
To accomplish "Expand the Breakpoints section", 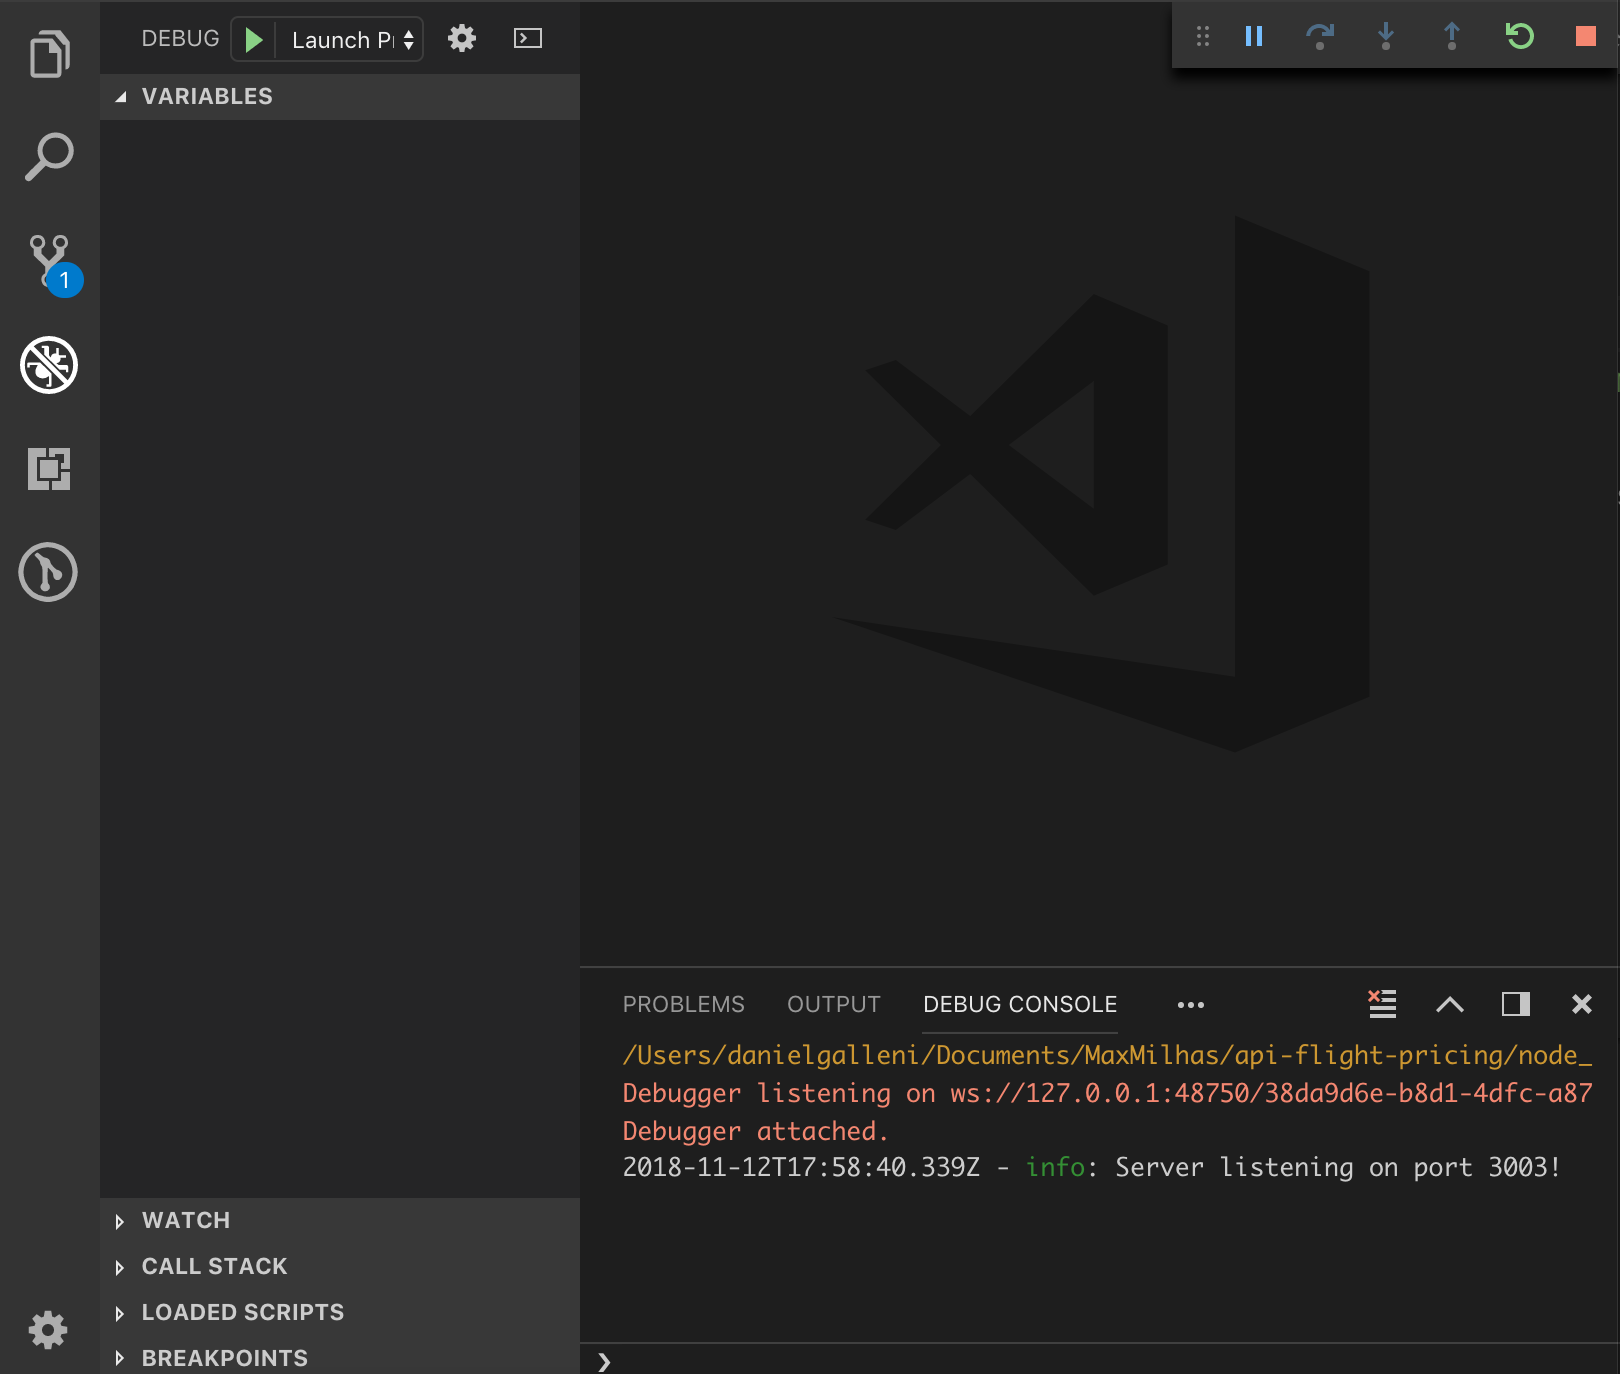I will click(224, 1357).
